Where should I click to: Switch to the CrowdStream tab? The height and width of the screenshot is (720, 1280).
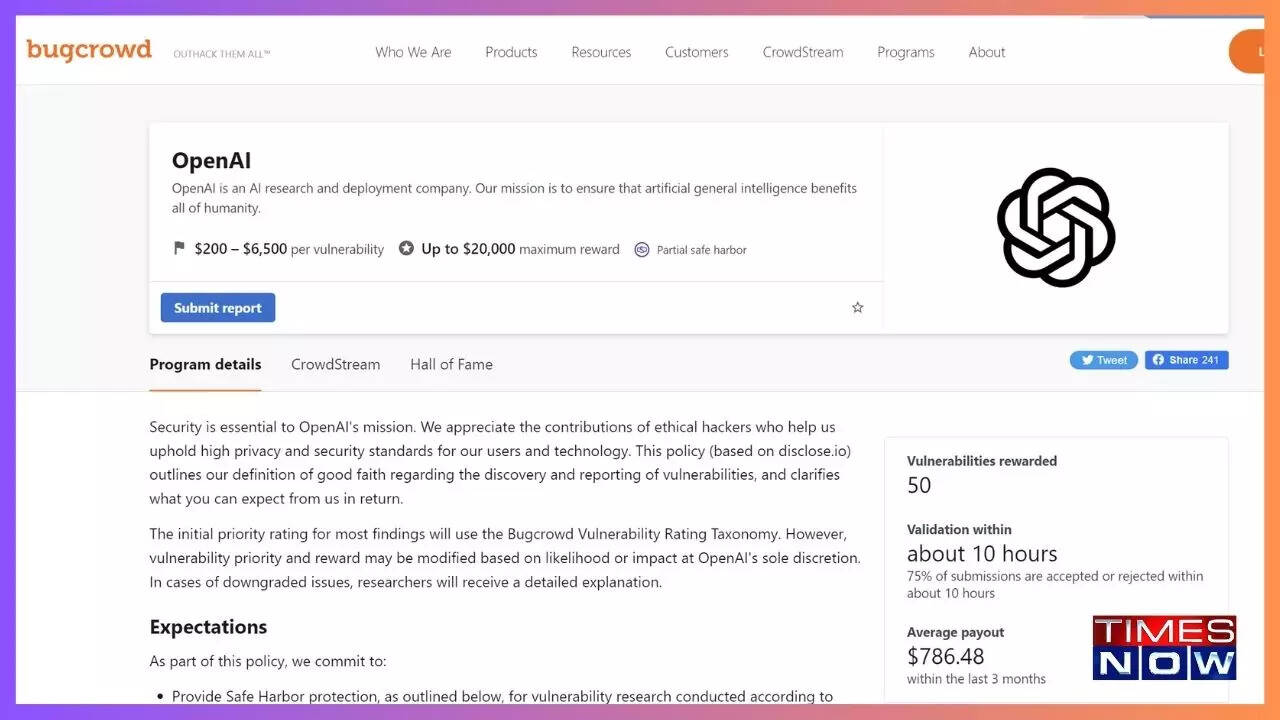click(335, 364)
